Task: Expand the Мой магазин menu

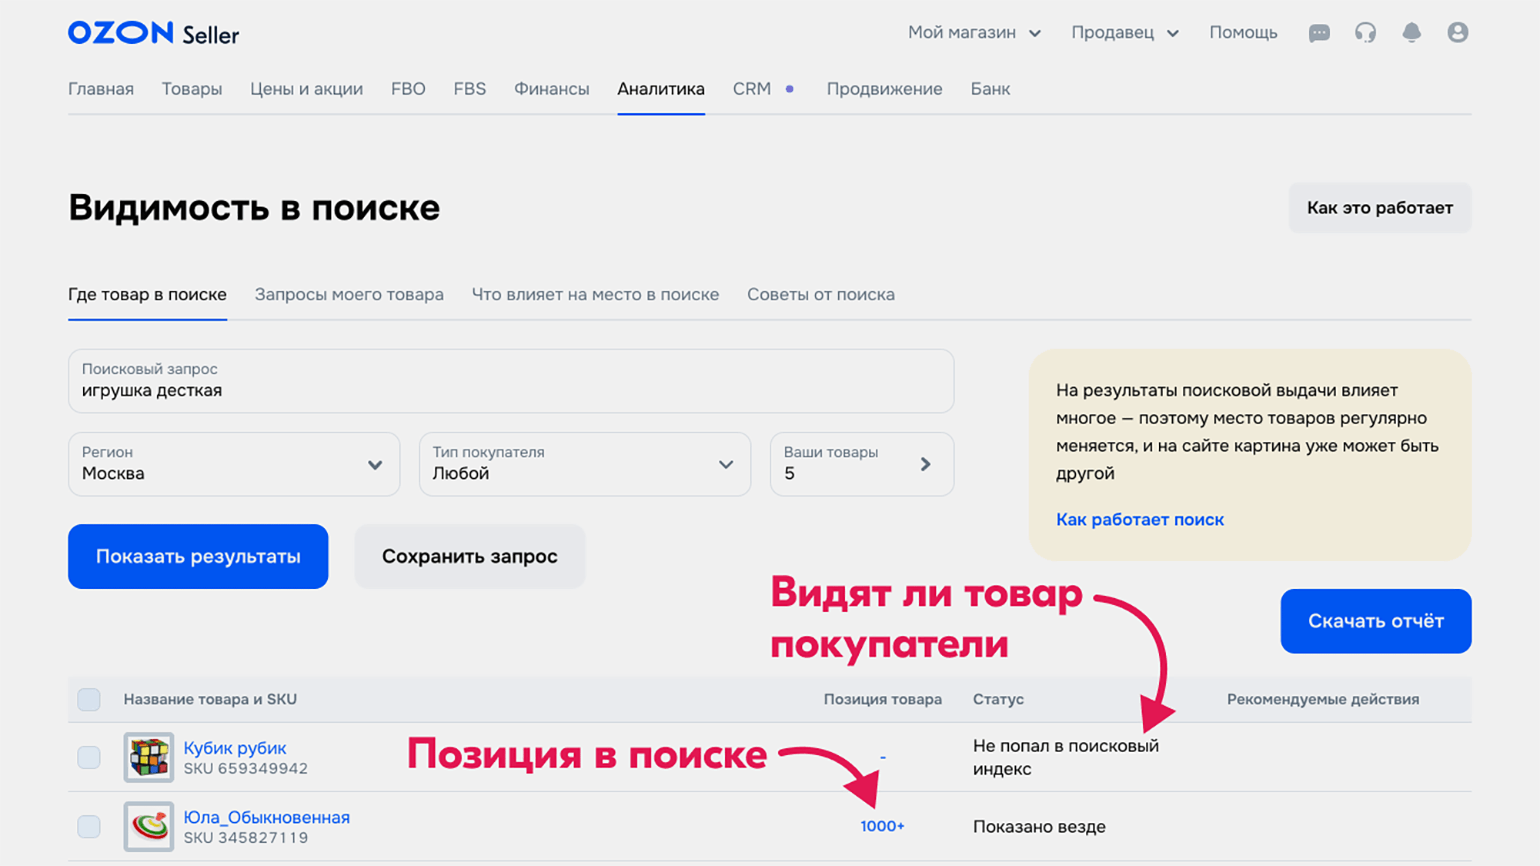Action: point(974,33)
